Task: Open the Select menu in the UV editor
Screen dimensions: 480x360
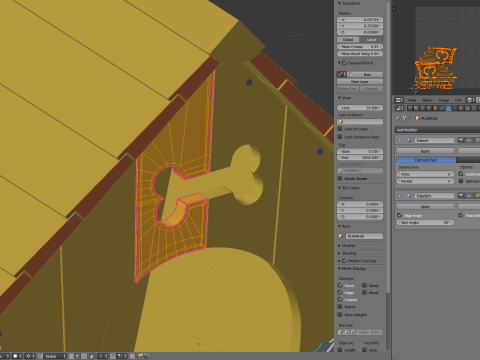Action: 427,100
